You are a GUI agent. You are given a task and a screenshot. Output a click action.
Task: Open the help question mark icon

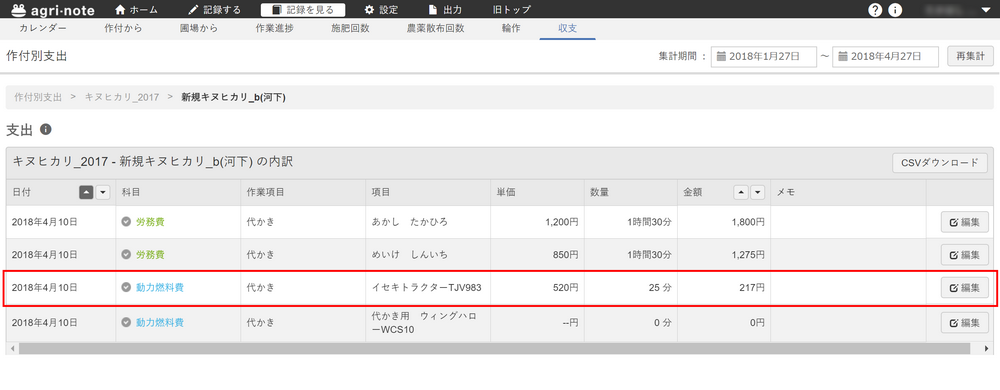[x=875, y=10]
